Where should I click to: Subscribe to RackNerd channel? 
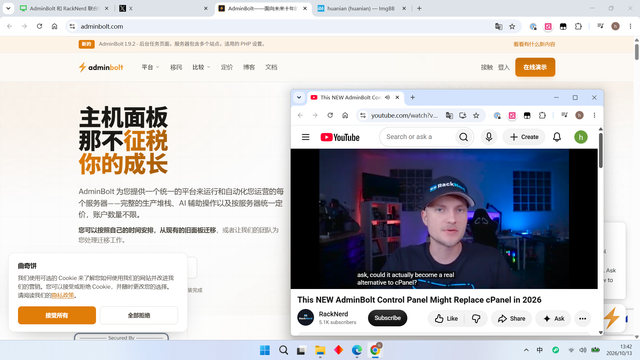(x=387, y=318)
